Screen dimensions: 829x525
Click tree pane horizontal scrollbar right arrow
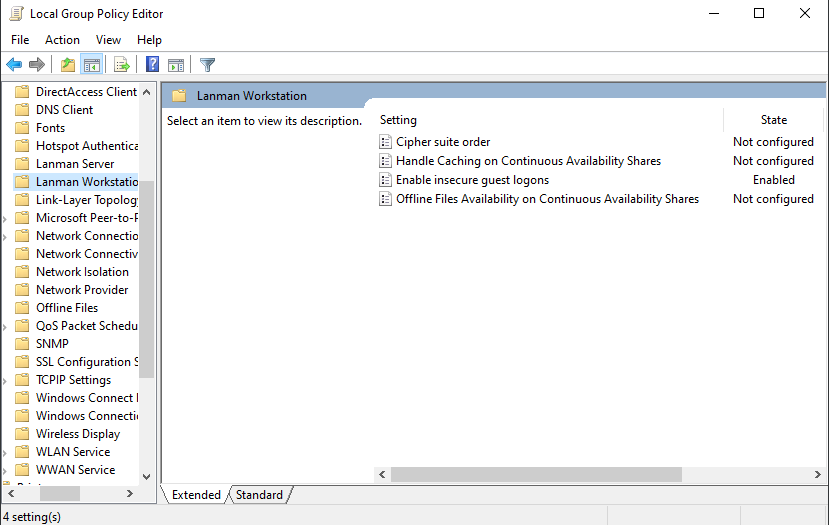click(130, 493)
